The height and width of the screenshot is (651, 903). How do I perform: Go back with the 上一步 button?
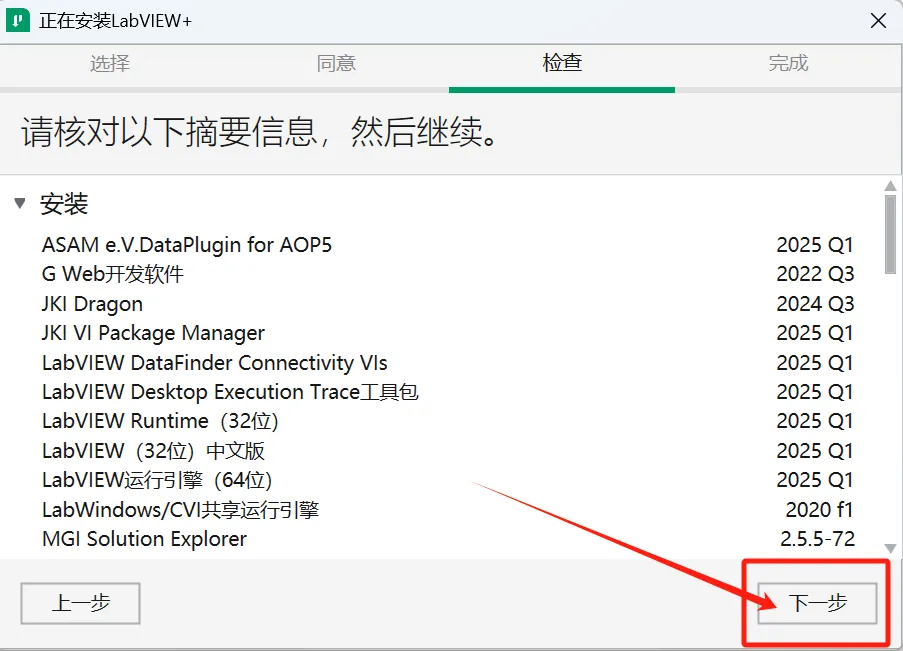coord(81,603)
